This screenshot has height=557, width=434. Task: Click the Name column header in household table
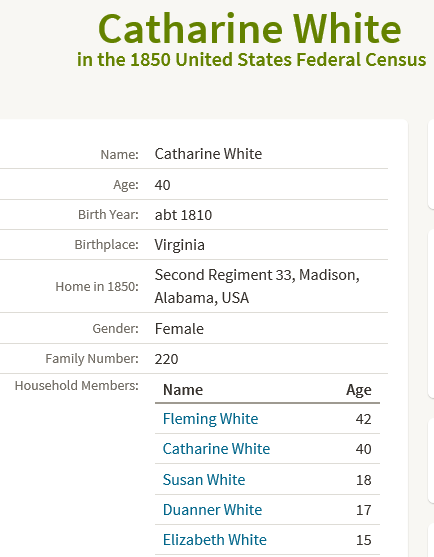pyautogui.click(x=183, y=390)
